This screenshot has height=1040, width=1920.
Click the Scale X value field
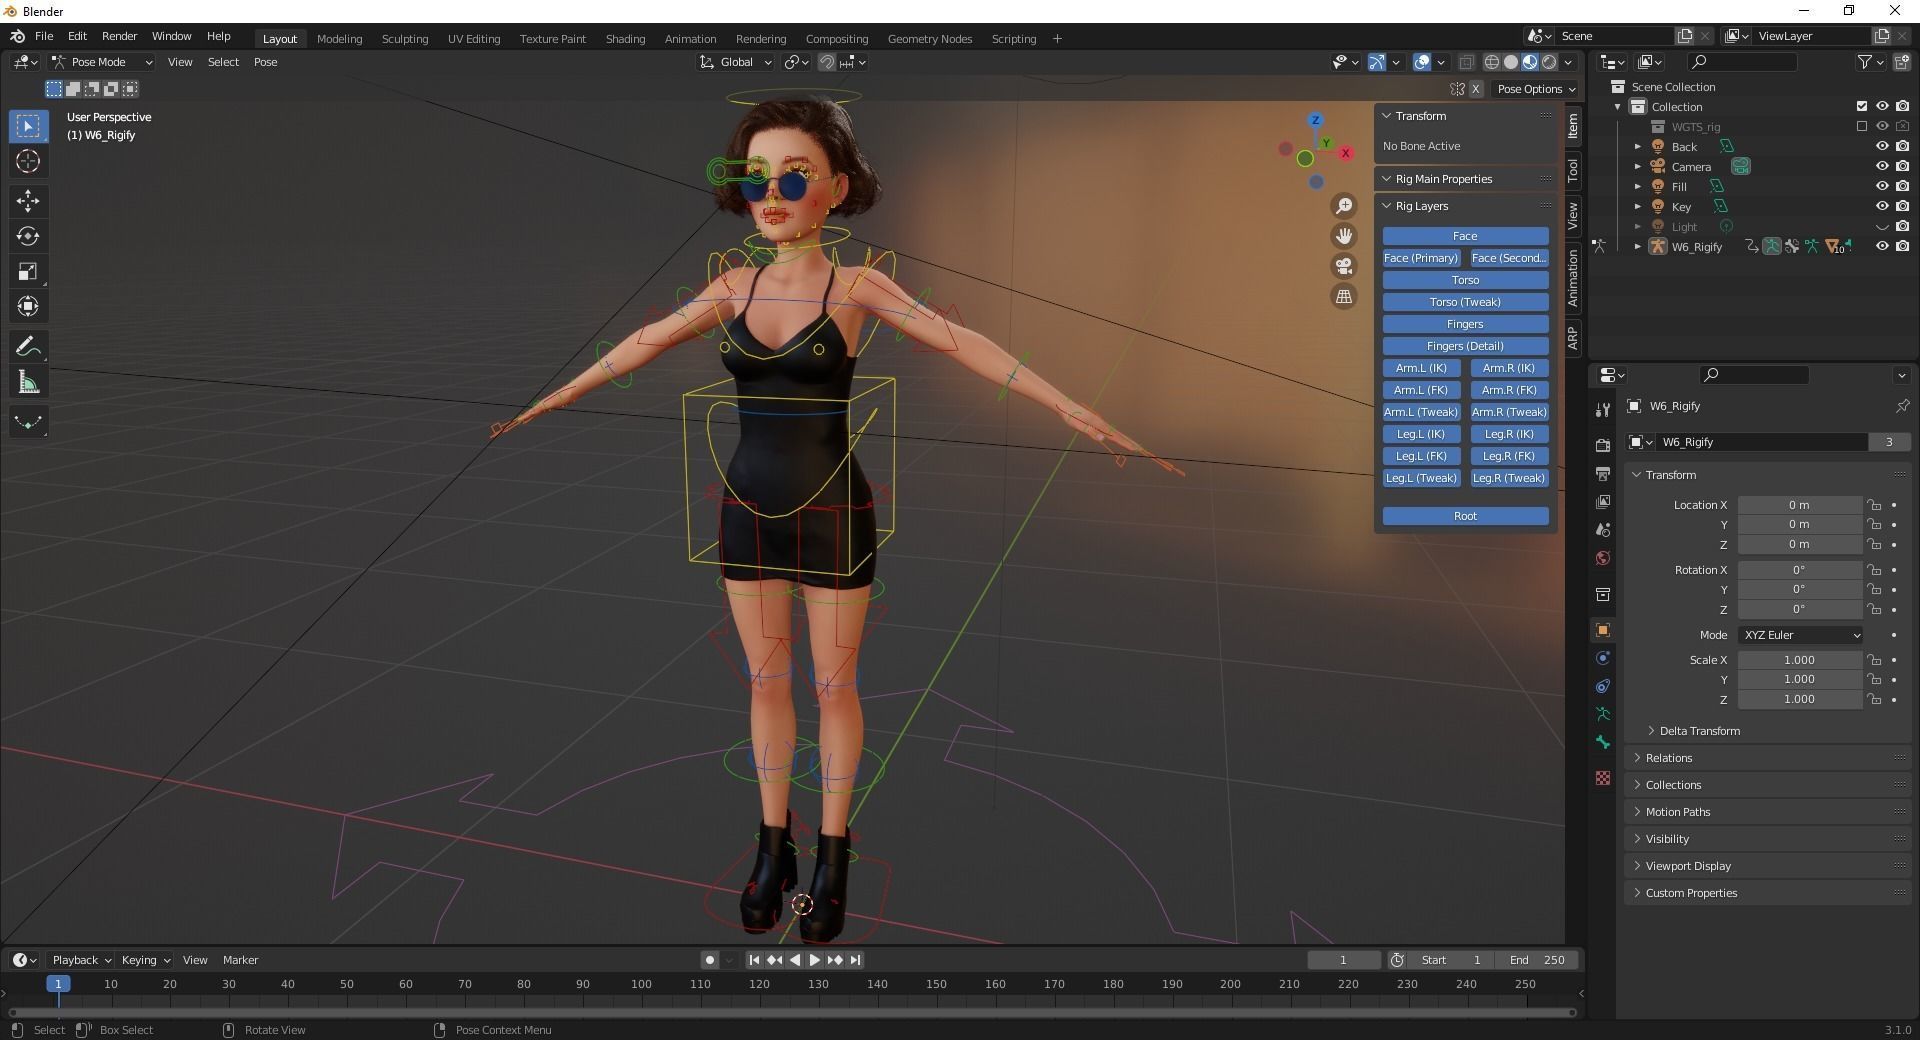(1800, 660)
